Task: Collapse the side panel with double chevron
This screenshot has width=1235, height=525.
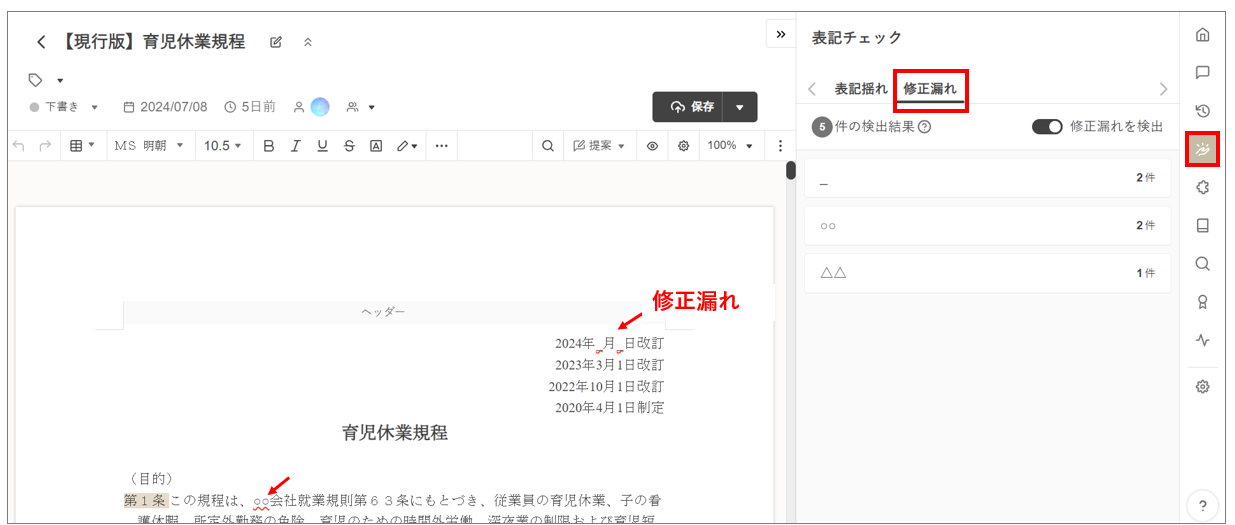Action: tap(780, 34)
